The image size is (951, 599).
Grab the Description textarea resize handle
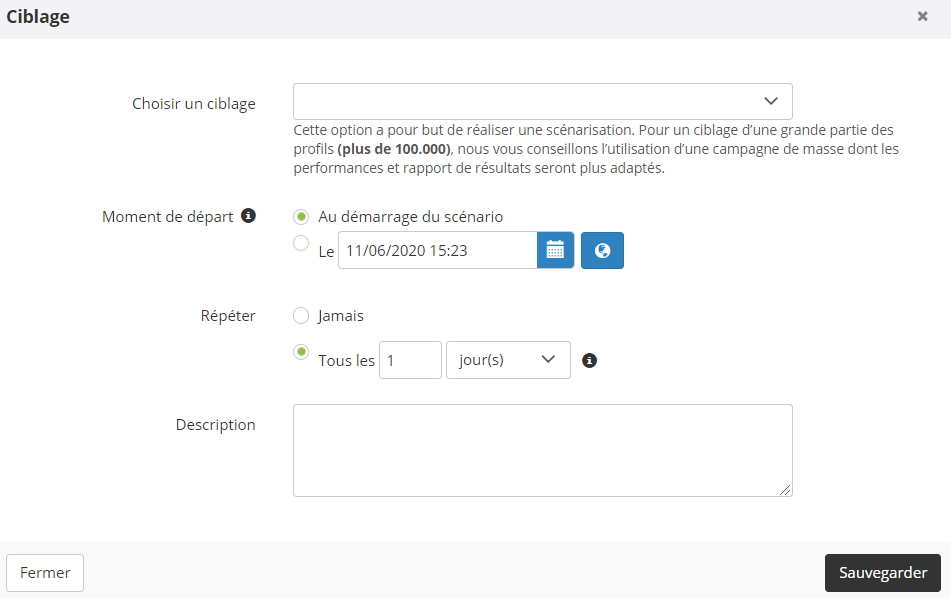[785, 490]
